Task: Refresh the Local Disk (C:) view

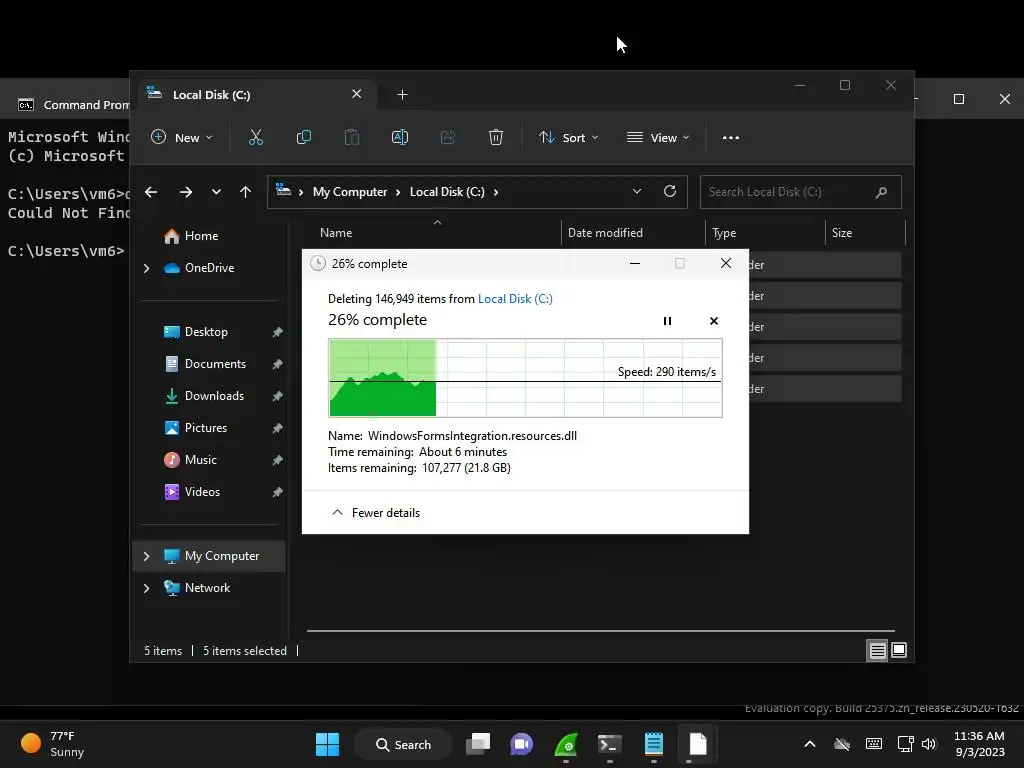Action: click(x=669, y=191)
